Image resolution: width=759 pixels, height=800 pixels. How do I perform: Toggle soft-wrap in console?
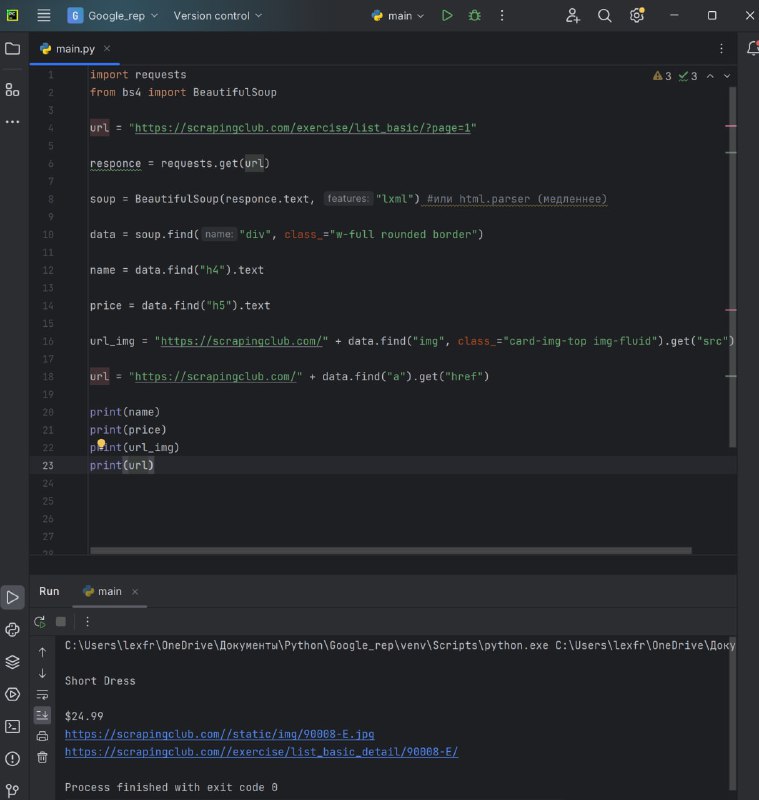[x=42, y=694]
